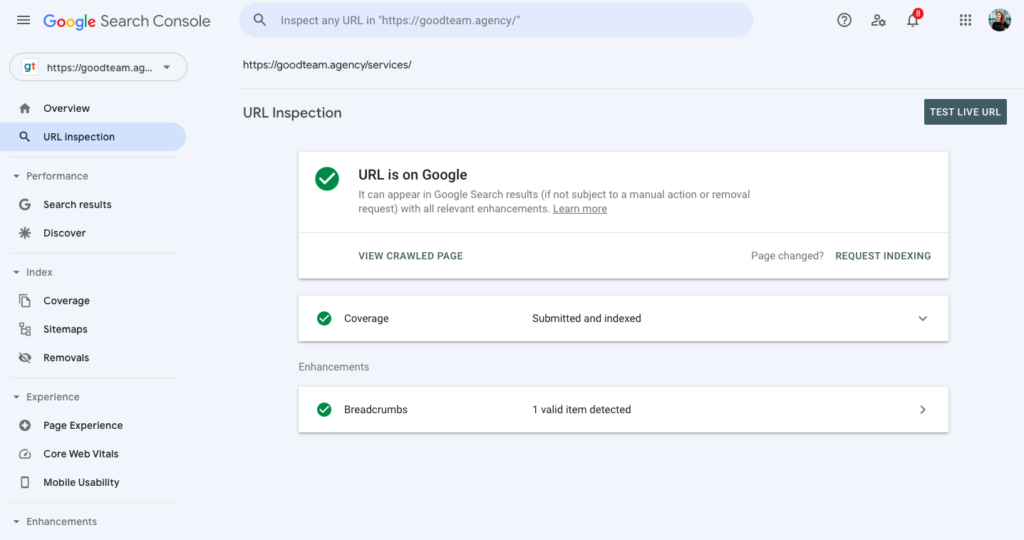Click the Sitemaps tree icon
This screenshot has width=1024, height=540.
(25, 329)
